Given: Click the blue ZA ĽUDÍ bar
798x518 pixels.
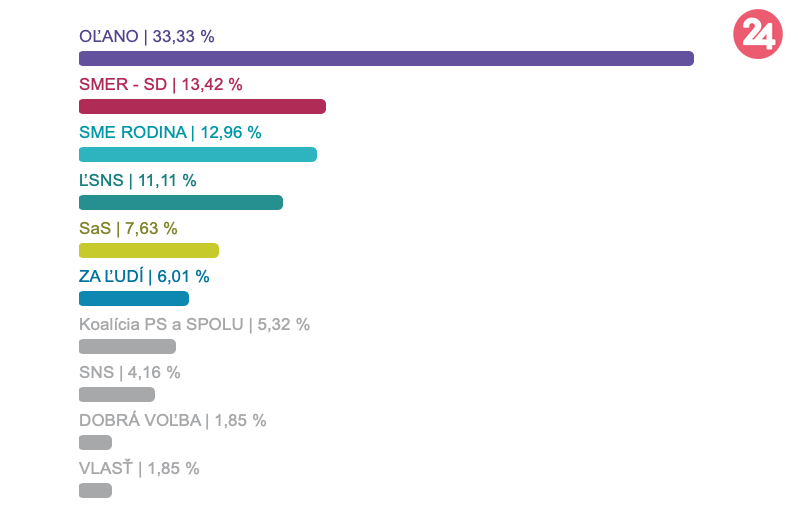Looking at the screenshot, I should [x=134, y=299].
